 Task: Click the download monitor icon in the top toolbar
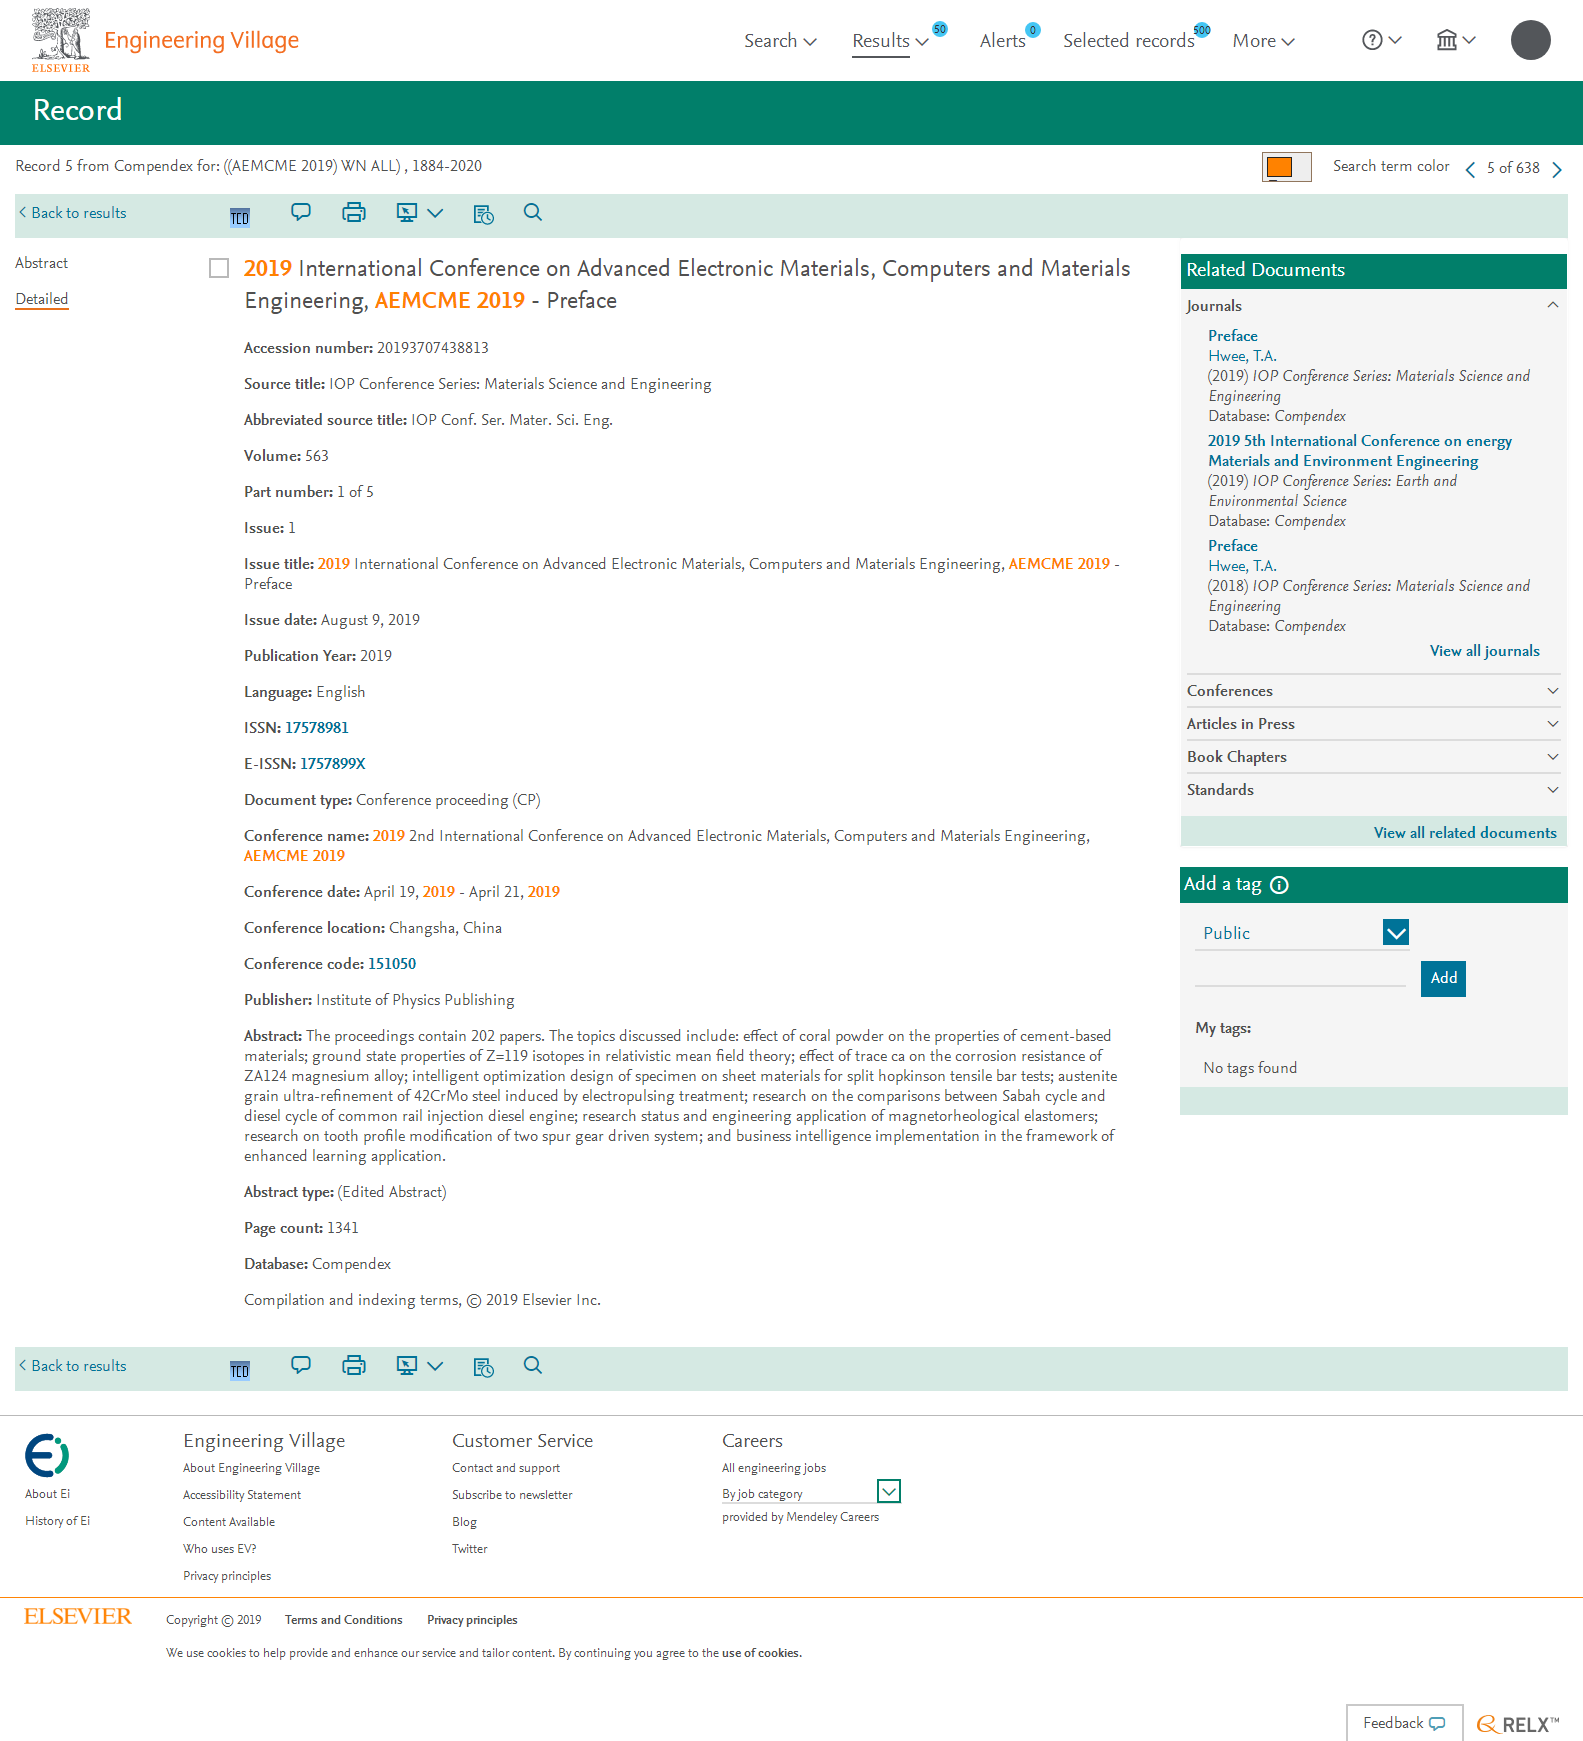click(407, 212)
